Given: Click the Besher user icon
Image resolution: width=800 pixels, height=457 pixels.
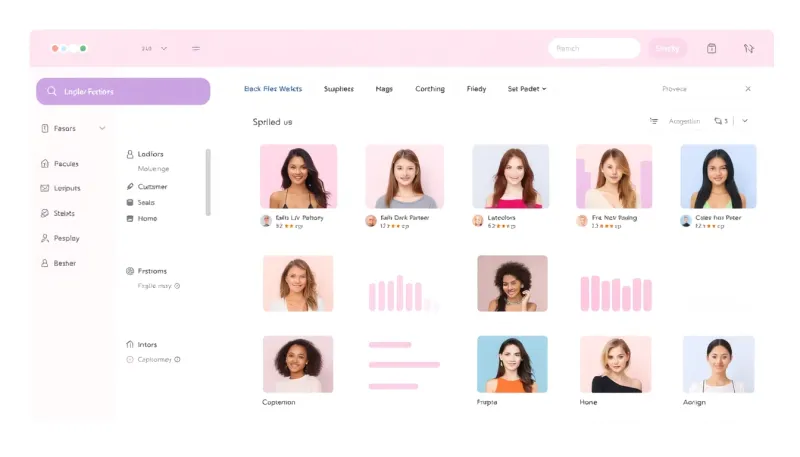Looking at the screenshot, I should pos(45,263).
